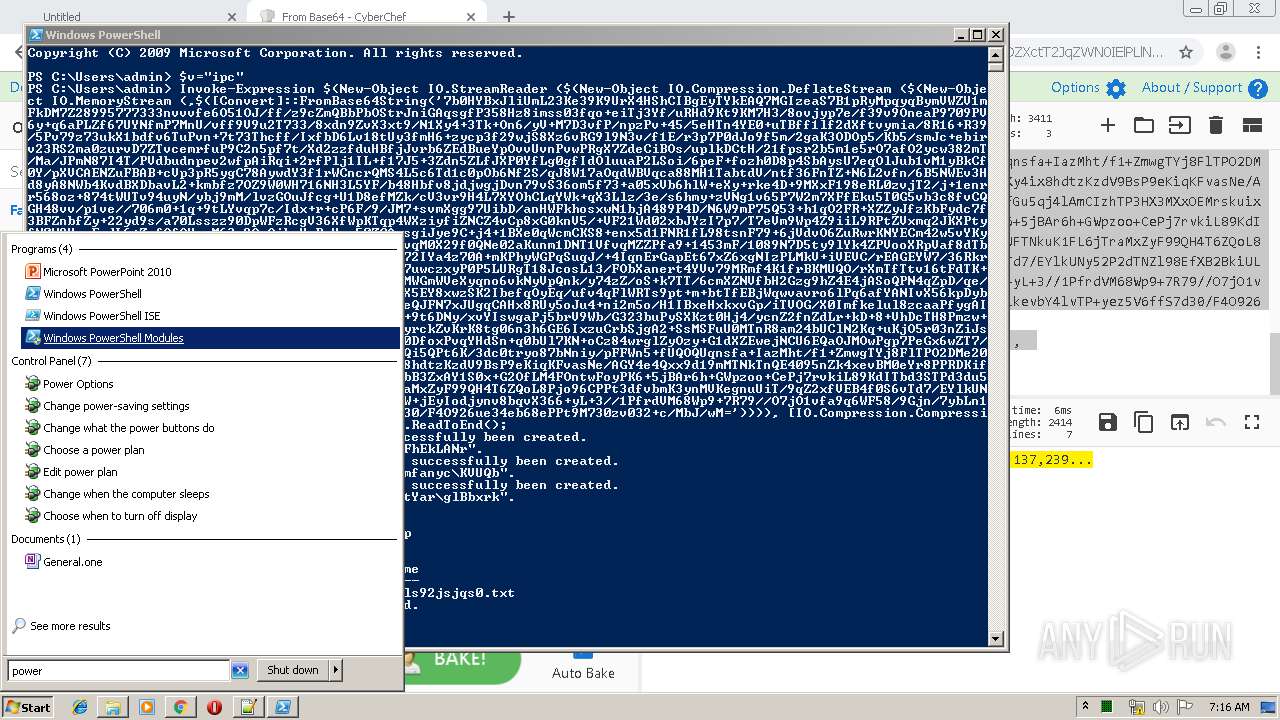Click the Documents (1) group header

[x=46, y=539]
